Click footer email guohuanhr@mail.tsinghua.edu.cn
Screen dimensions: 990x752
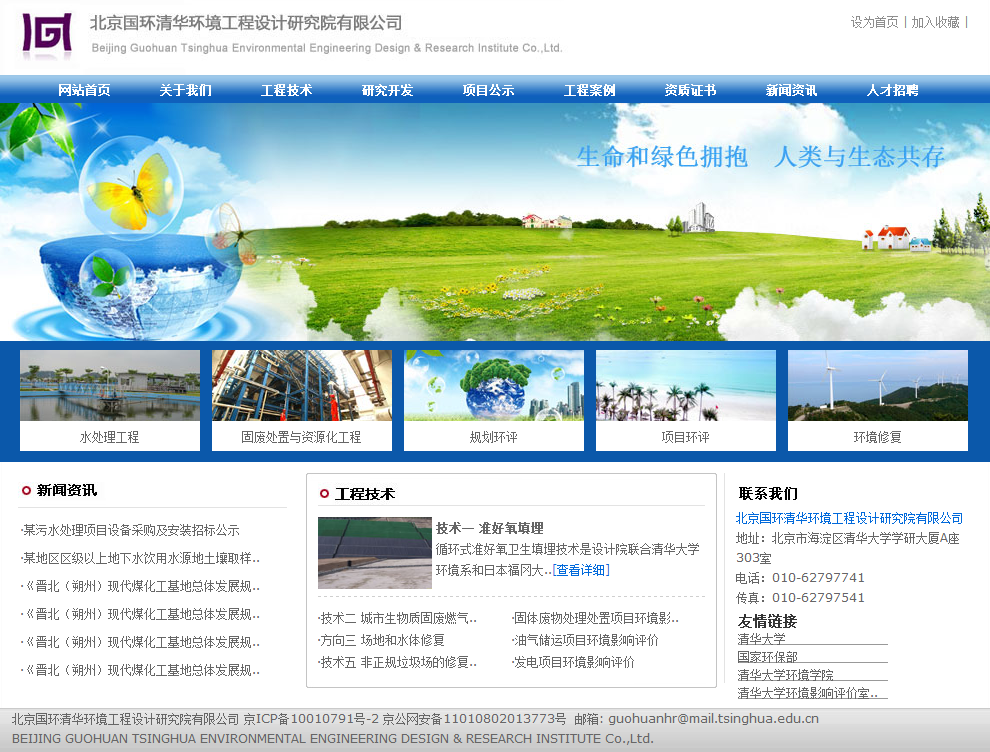(713, 719)
